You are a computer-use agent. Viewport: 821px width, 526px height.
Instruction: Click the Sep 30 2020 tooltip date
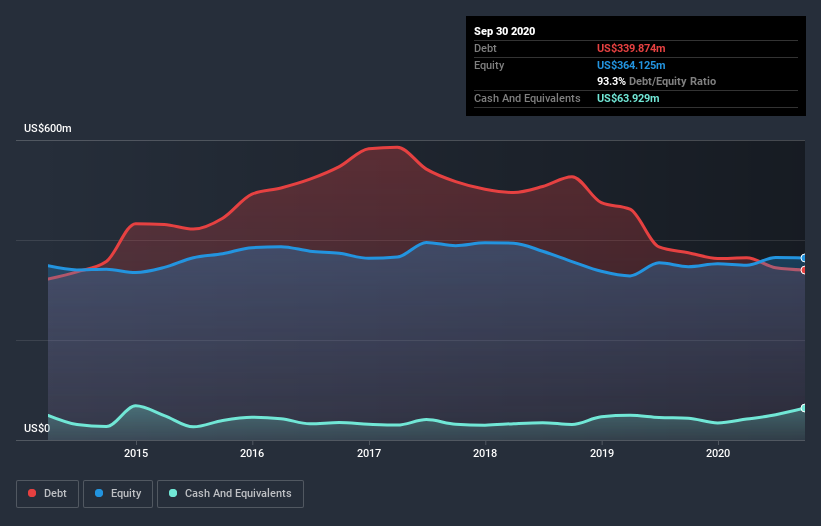tap(504, 31)
